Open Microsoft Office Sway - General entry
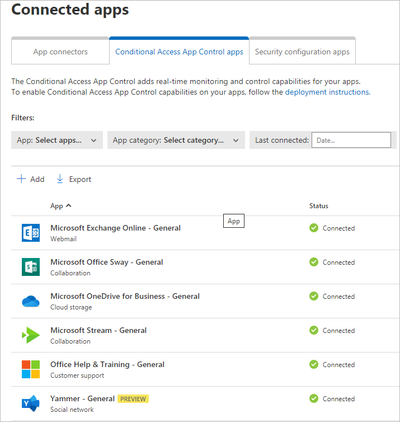This screenshot has width=400, height=422. (x=107, y=262)
